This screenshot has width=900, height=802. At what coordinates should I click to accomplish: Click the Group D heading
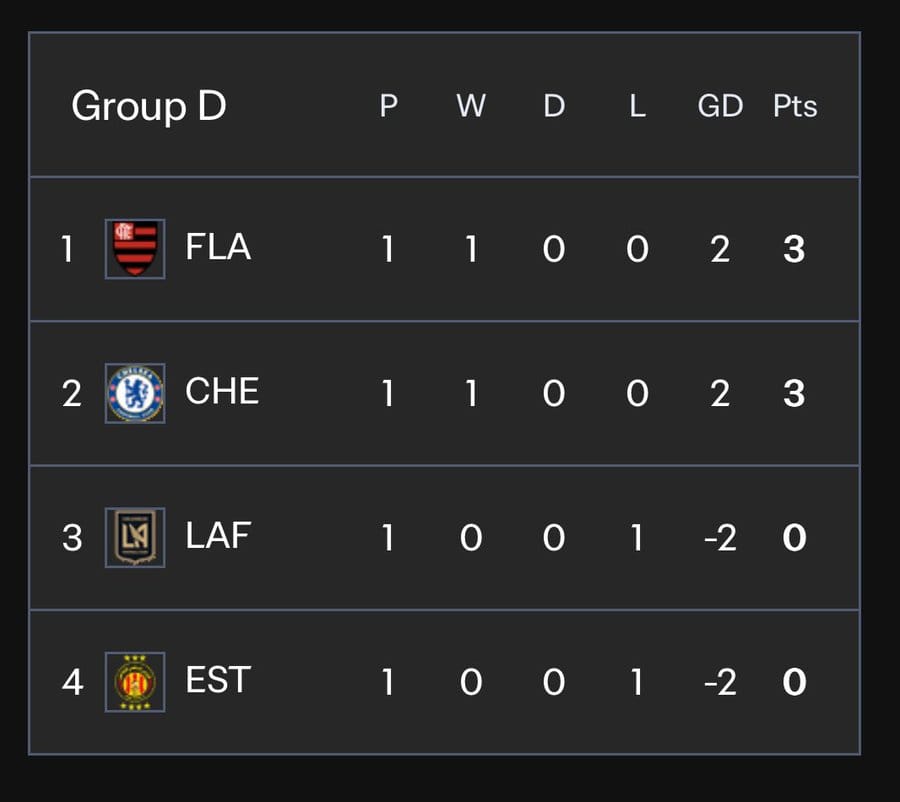[x=149, y=107]
